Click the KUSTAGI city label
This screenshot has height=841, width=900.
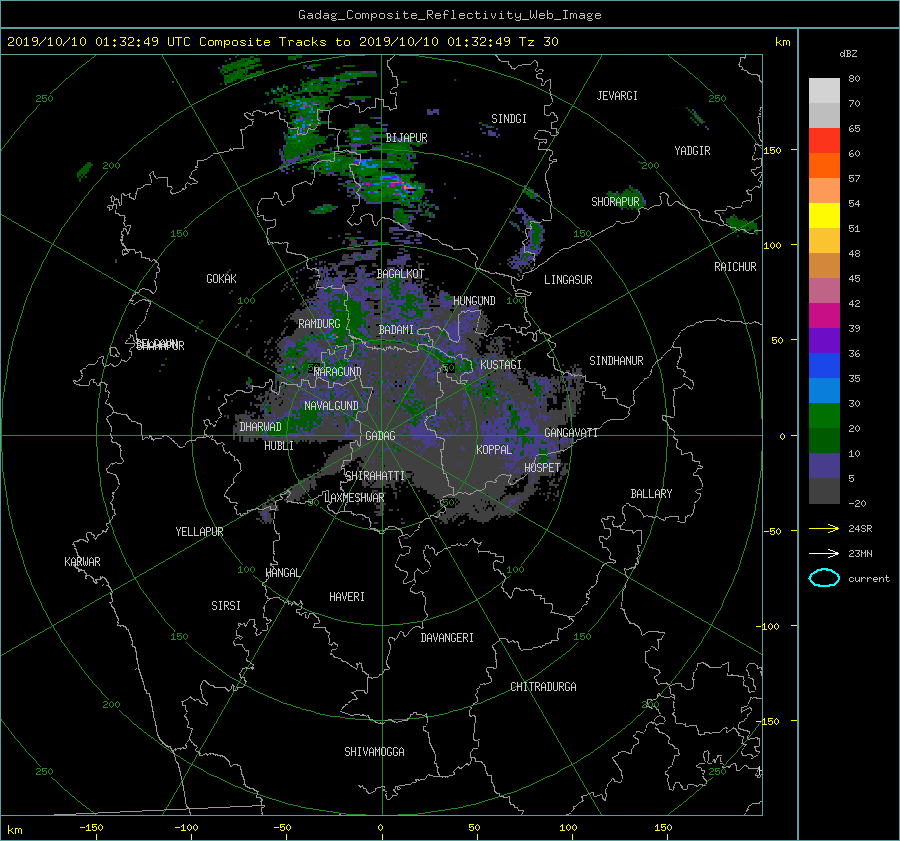501,365
